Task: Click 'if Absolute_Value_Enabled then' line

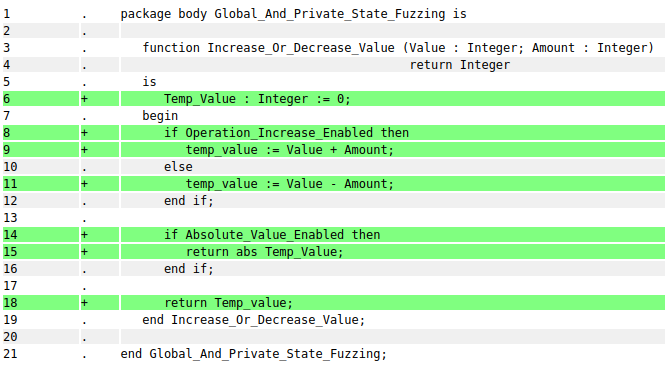Action: point(272,234)
